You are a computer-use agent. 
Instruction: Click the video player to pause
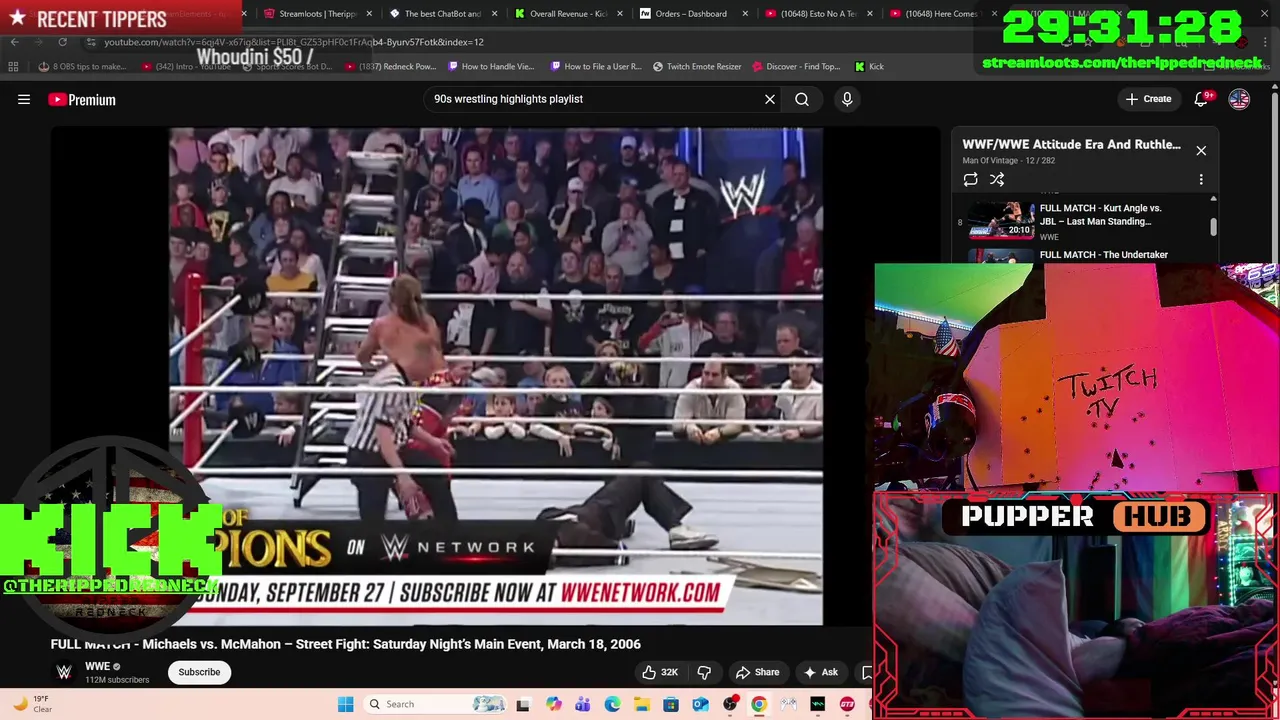(495, 376)
